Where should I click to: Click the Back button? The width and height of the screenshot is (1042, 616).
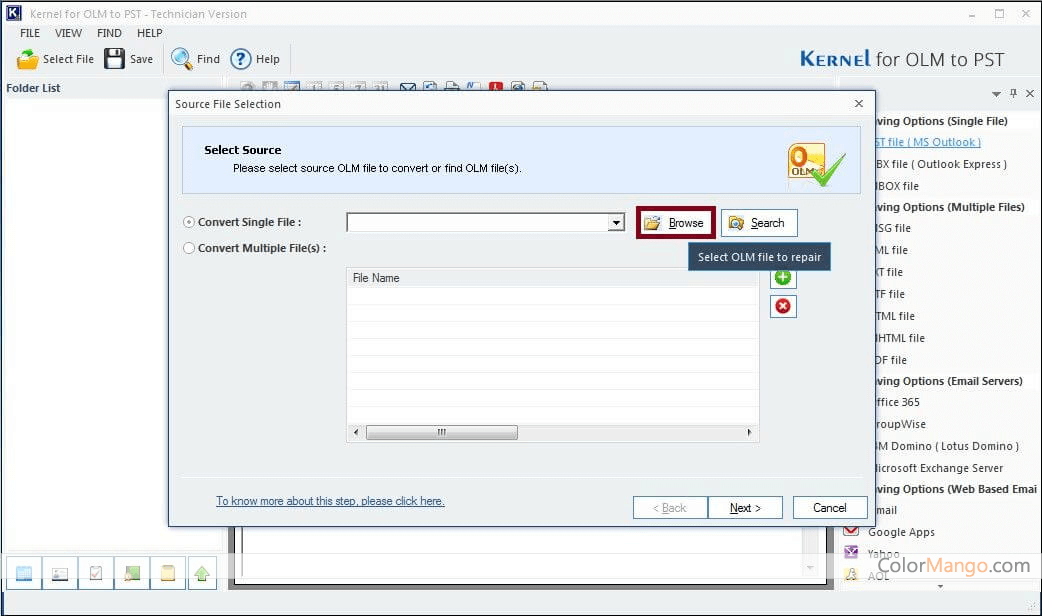pyautogui.click(x=670, y=508)
